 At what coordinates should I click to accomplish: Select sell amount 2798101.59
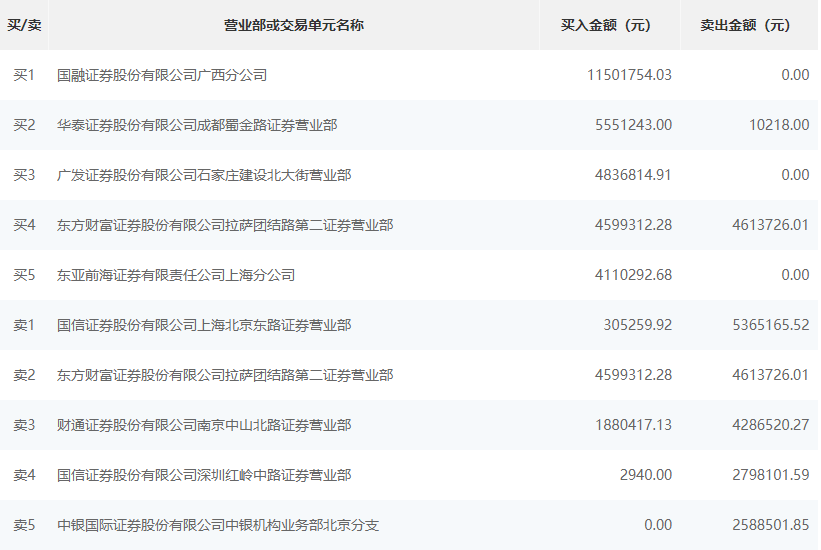[771, 475]
